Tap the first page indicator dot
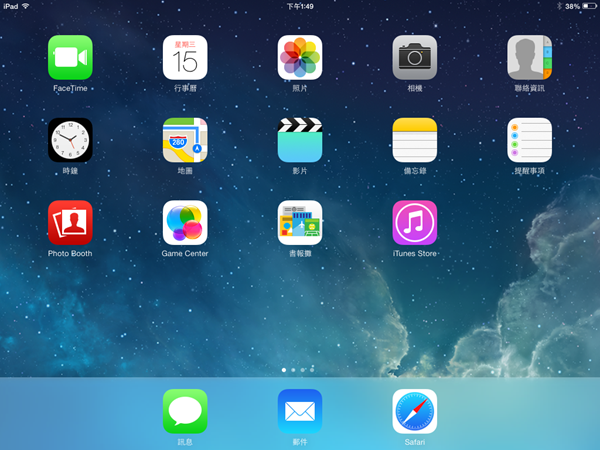This screenshot has width=600, height=450. pos(284,370)
